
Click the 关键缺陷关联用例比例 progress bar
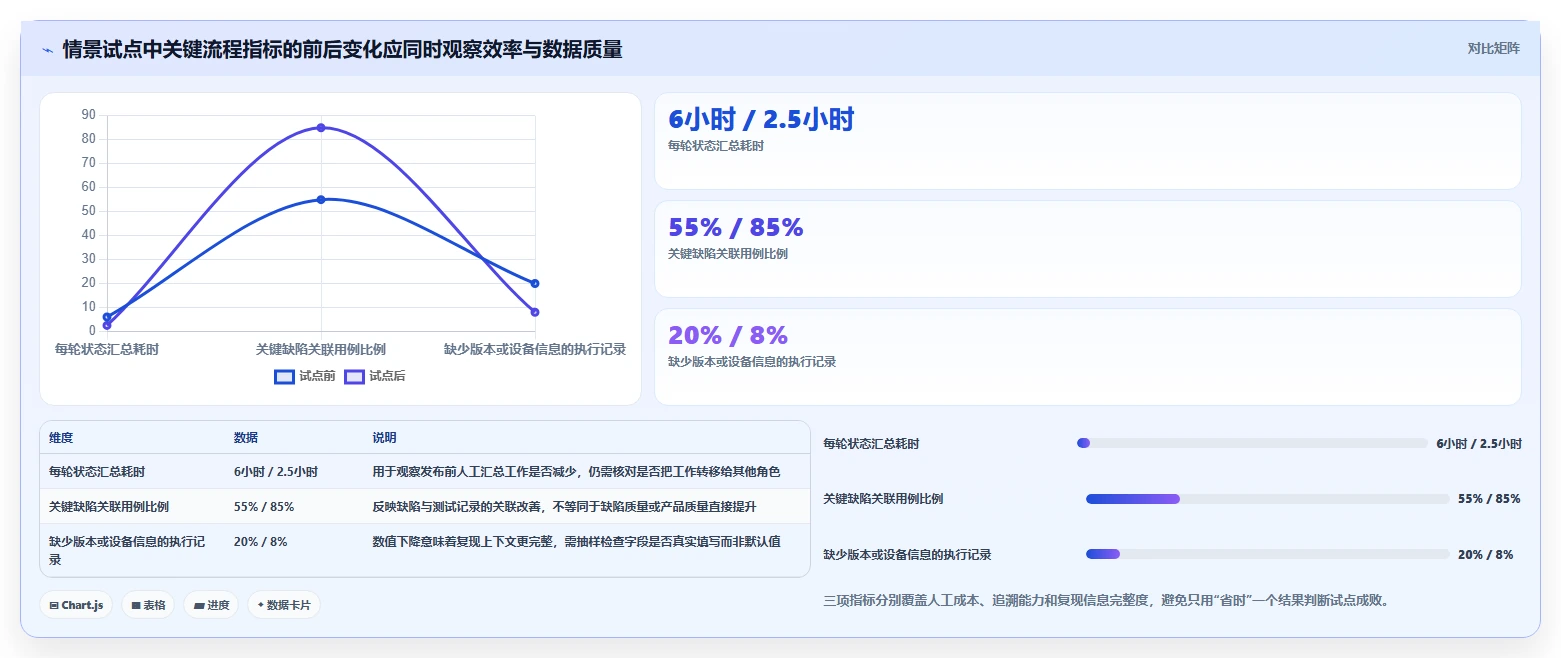[1267, 498]
